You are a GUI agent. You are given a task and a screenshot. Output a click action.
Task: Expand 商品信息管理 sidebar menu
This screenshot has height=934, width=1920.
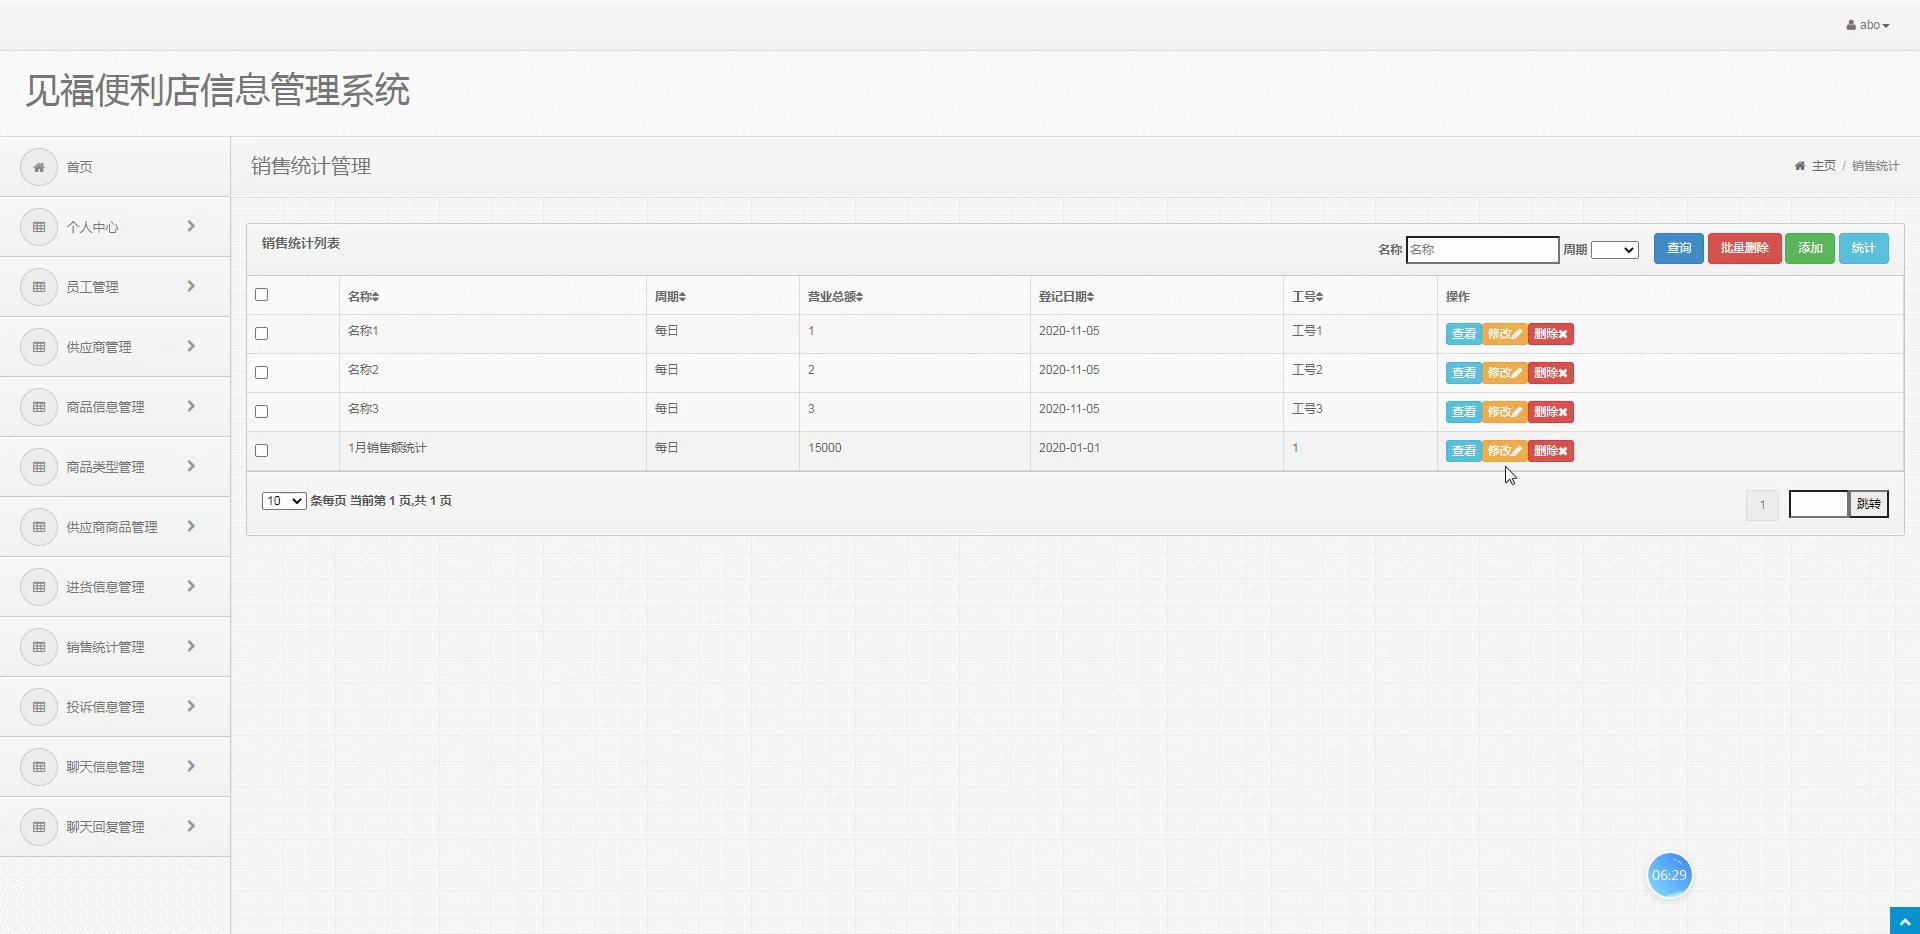[x=115, y=407]
